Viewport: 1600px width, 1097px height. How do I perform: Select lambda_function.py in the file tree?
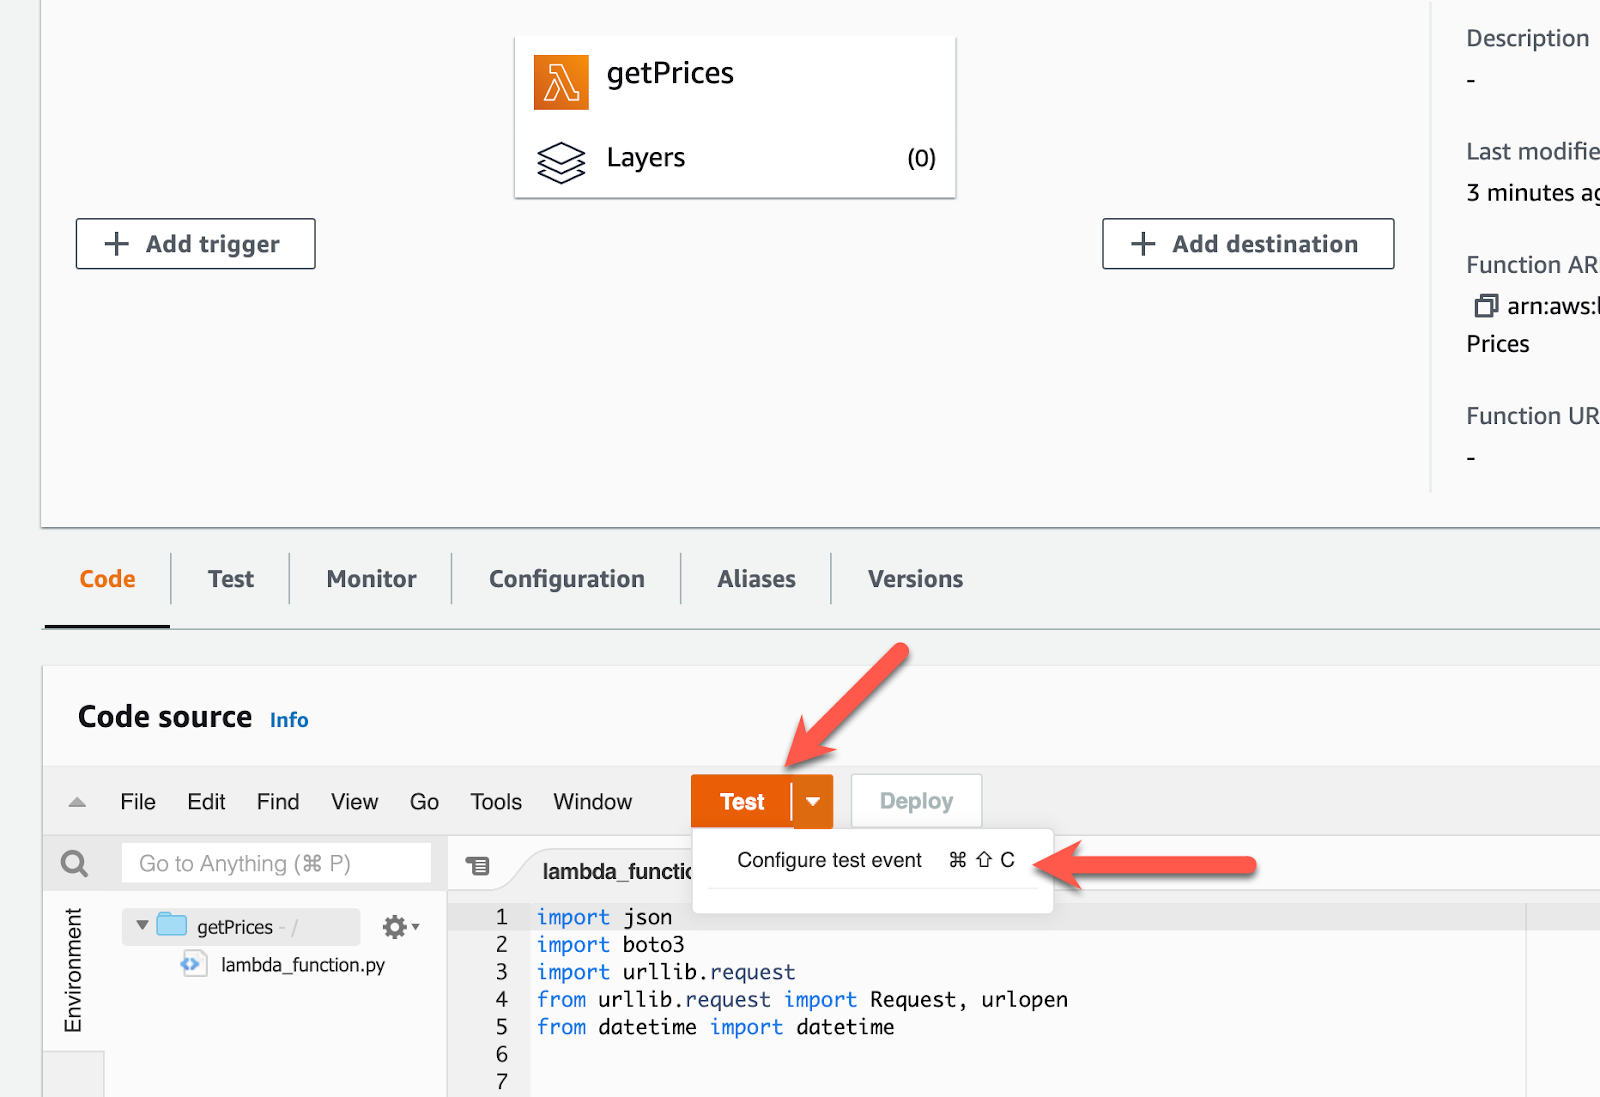(x=303, y=965)
